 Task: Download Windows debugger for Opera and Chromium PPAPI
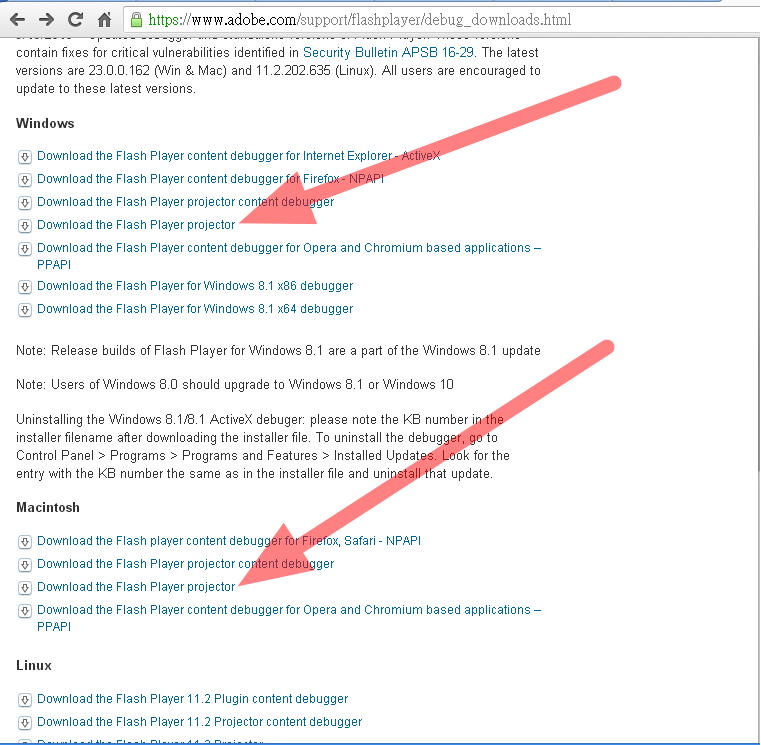pyautogui.click(x=289, y=256)
